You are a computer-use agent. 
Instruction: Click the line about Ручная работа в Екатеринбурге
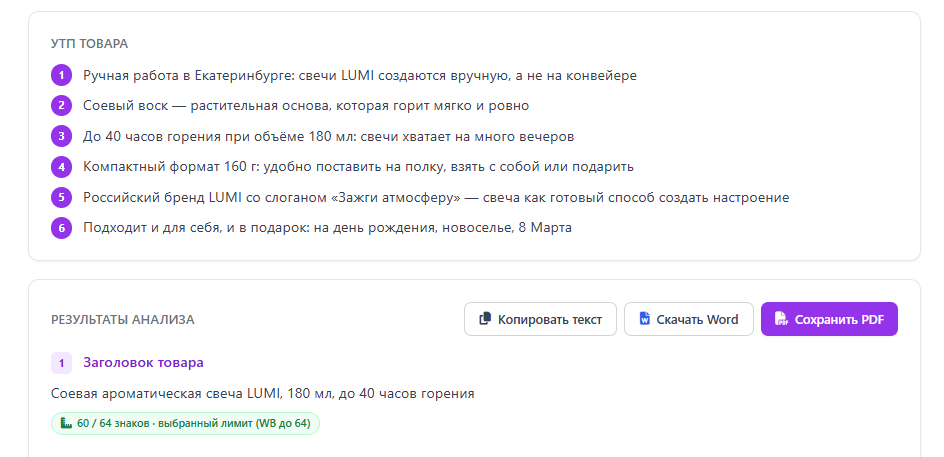click(360, 75)
